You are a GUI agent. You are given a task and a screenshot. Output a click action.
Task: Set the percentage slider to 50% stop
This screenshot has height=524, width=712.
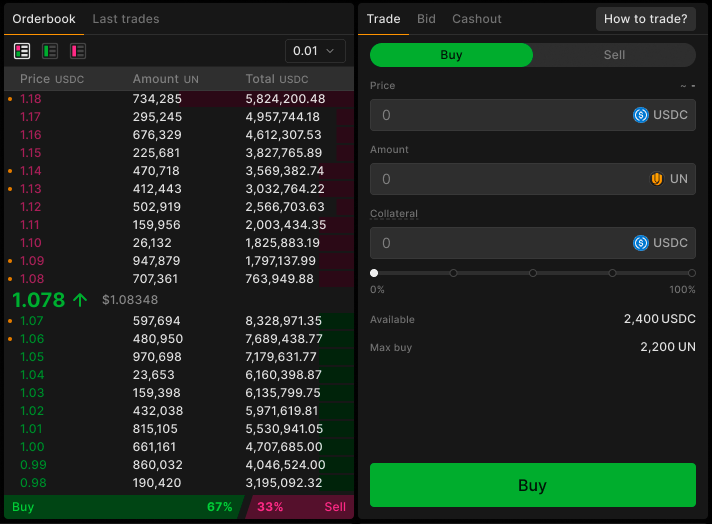pos(533,273)
